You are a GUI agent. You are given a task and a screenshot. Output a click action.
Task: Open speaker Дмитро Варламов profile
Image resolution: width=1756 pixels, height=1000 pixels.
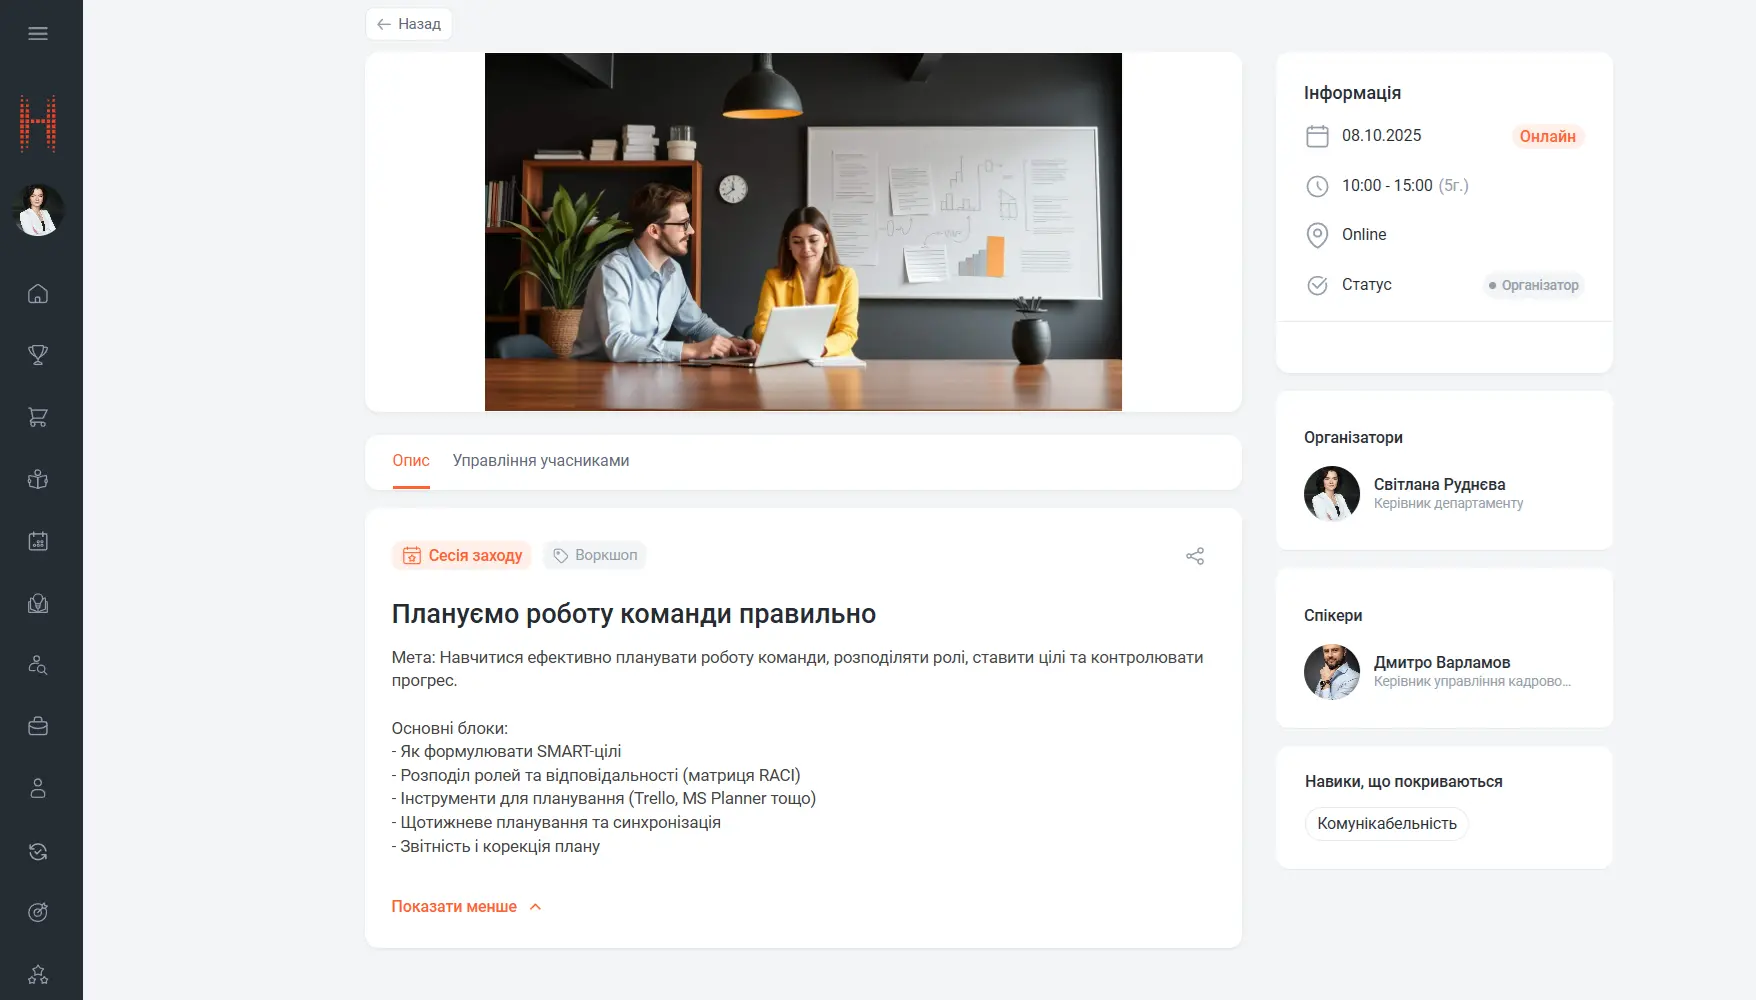pos(1441,663)
